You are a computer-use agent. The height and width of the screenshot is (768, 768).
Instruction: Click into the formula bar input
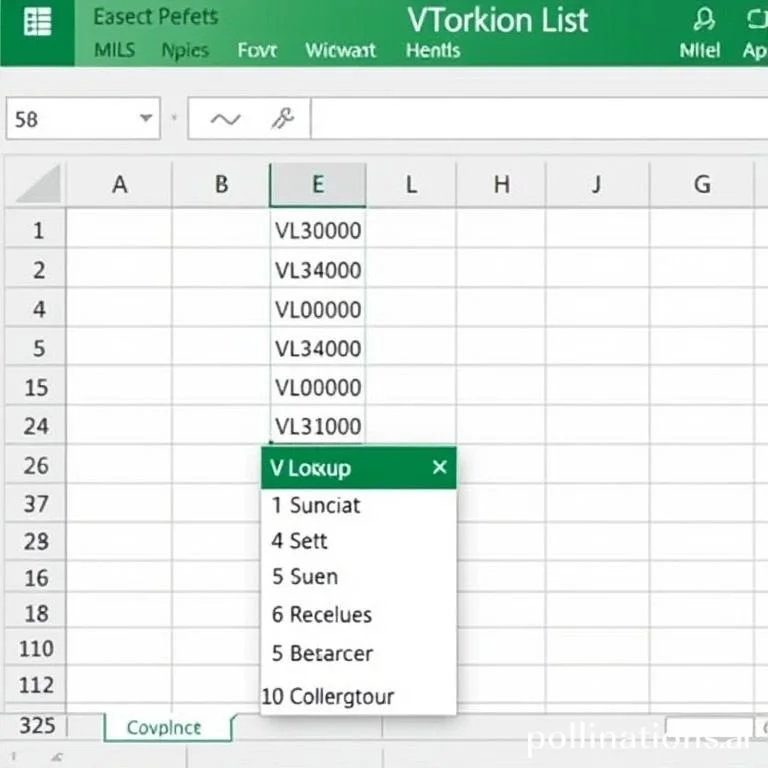[539, 119]
